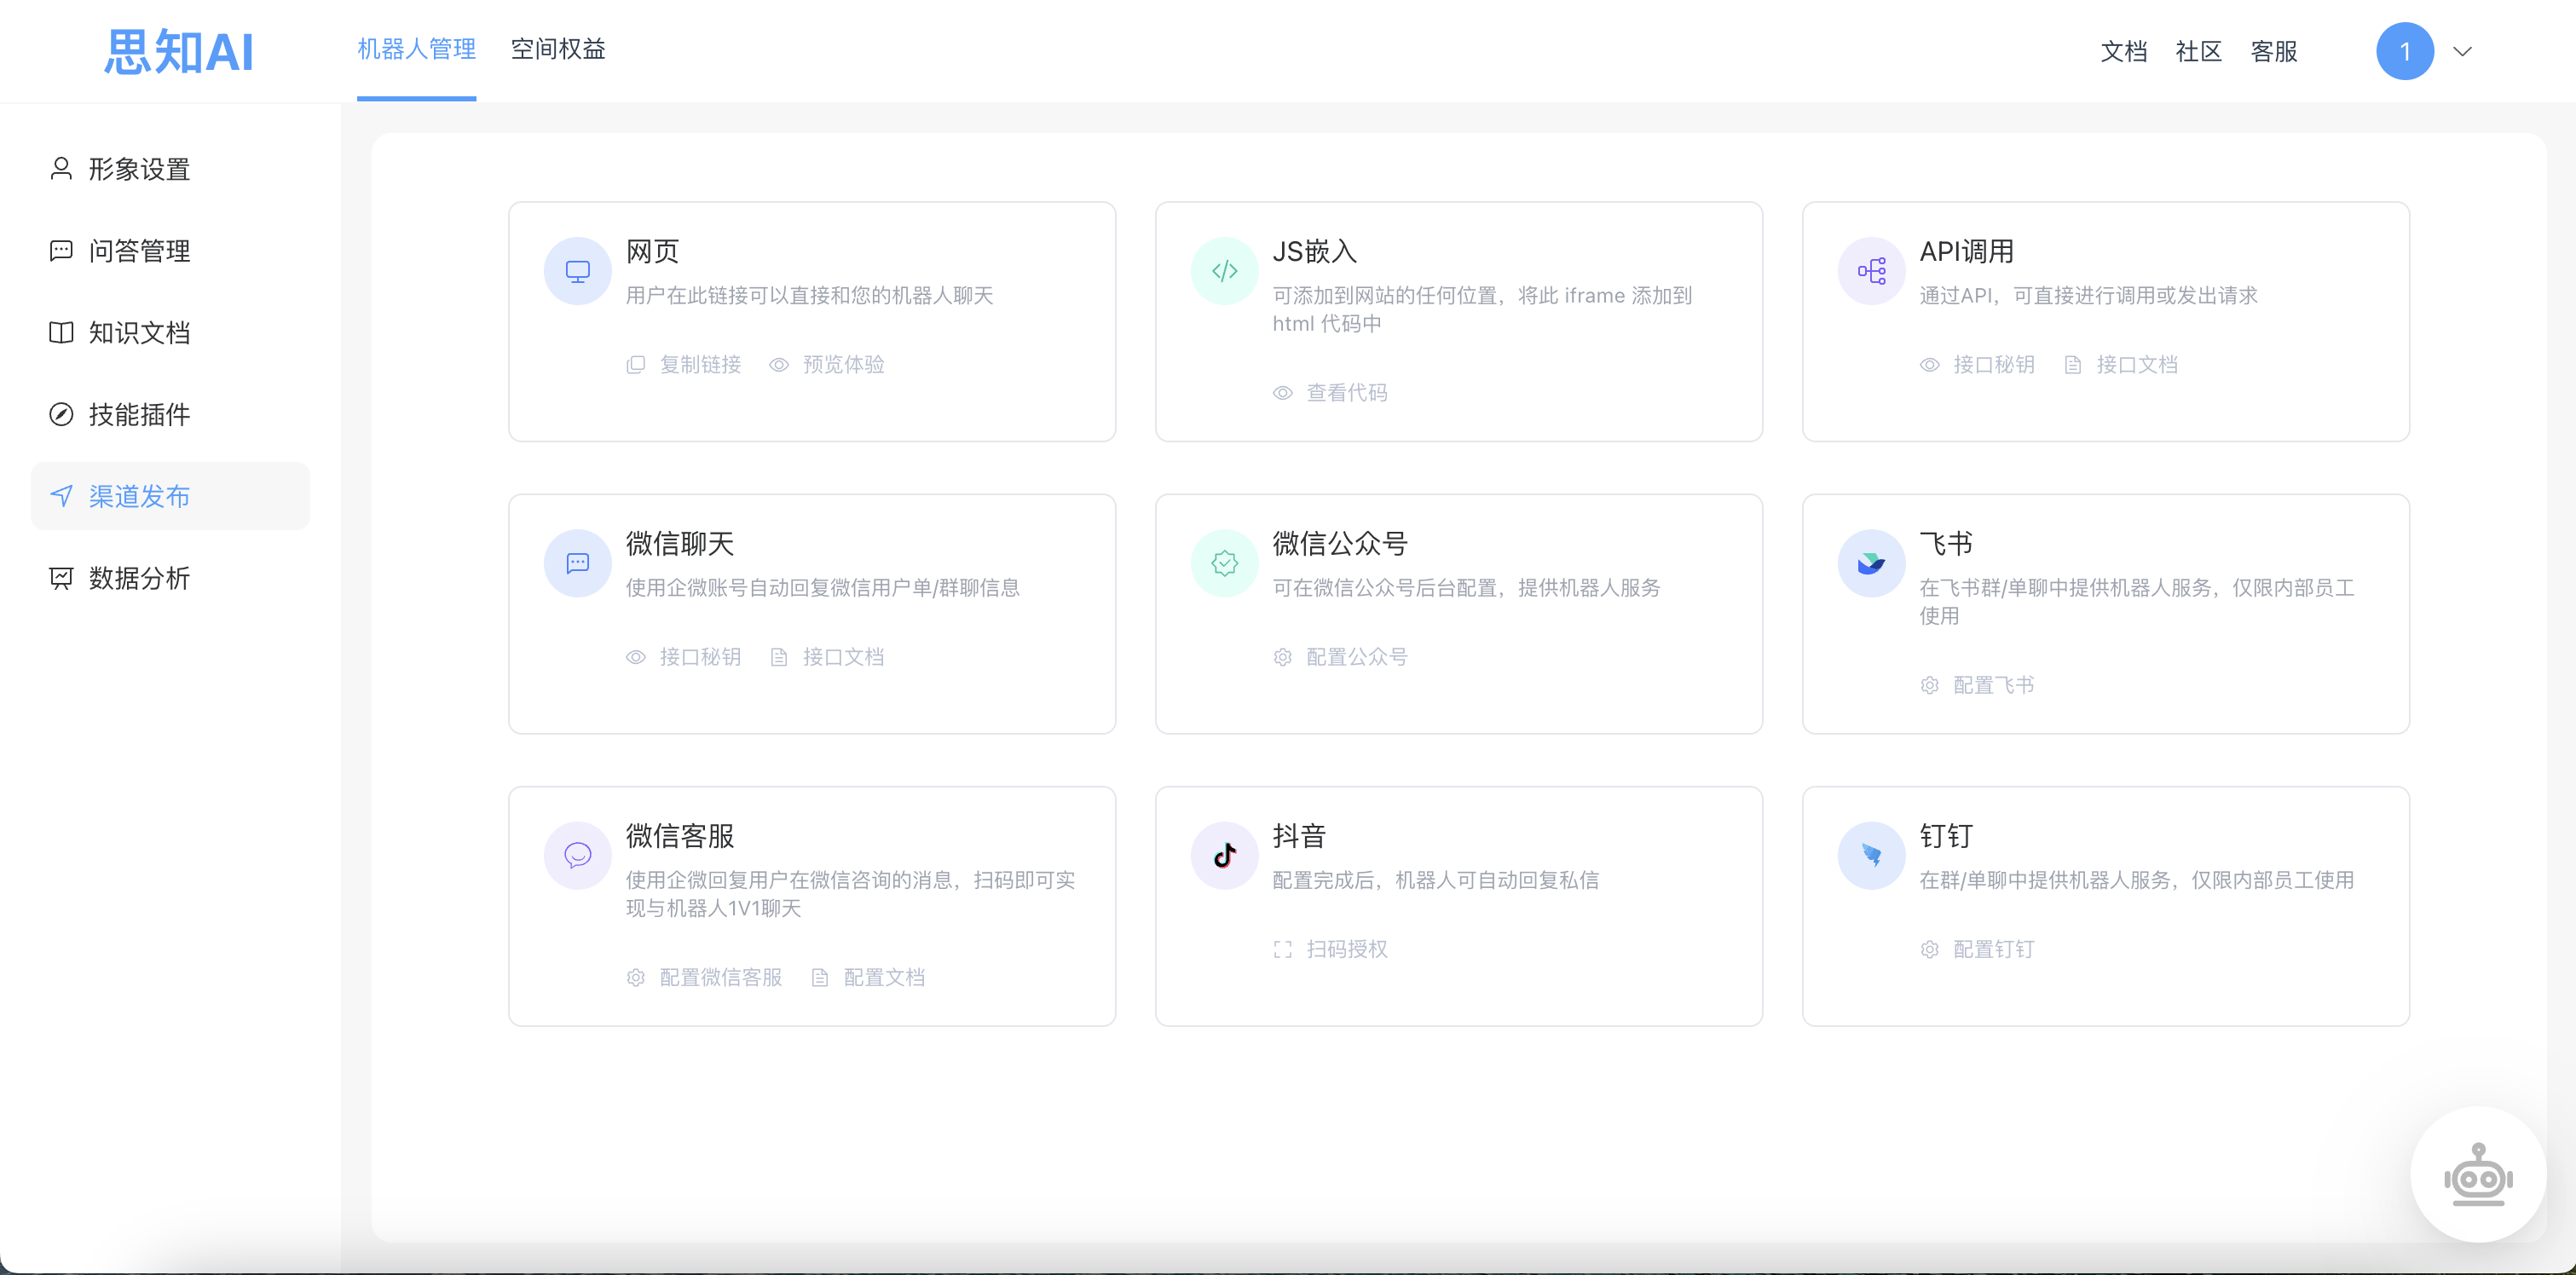Open the 文档 link in header
Screen dimensions: 2576x1275
pos(2123,52)
